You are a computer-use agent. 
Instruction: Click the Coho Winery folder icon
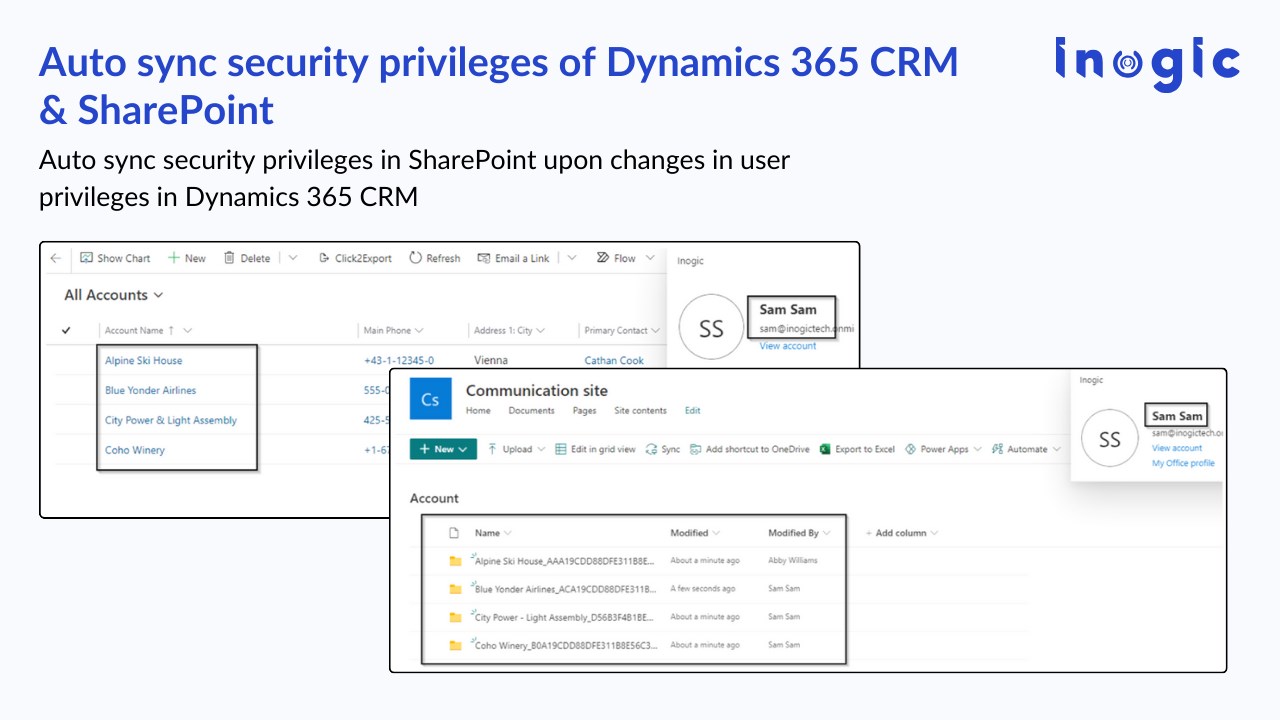(455, 645)
